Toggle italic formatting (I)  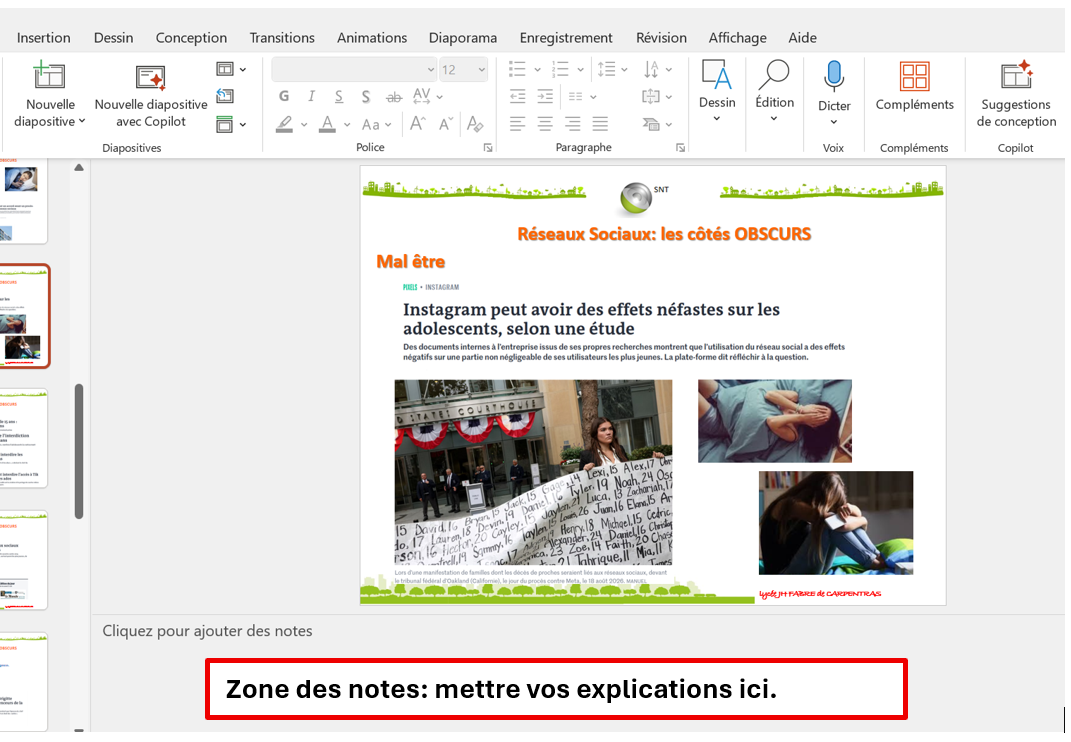[311, 96]
